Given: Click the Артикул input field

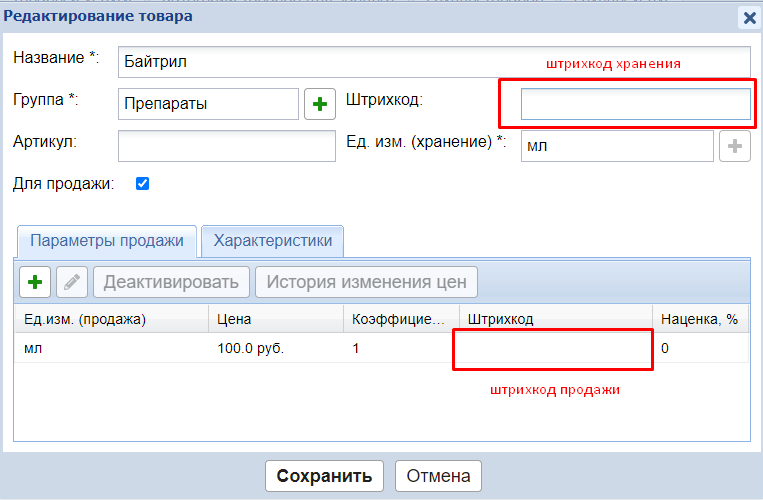Looking at the screenshot, I should click(226, 146).
